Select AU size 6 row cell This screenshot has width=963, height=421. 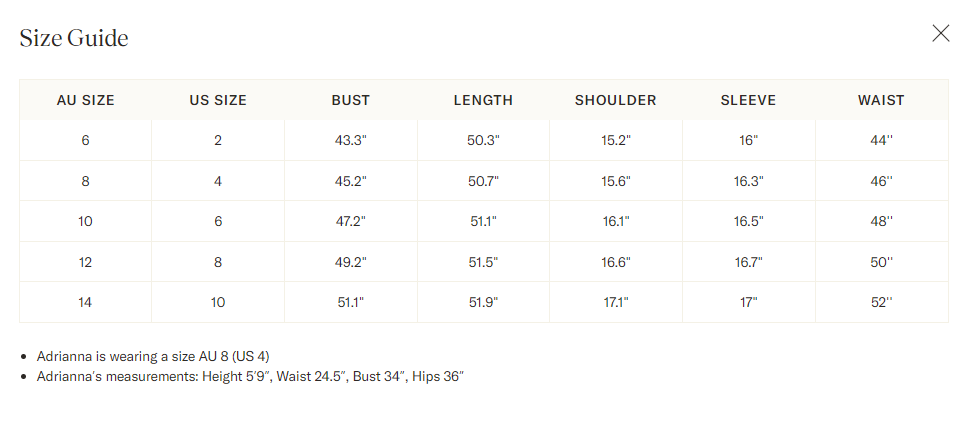click(85, 141)
